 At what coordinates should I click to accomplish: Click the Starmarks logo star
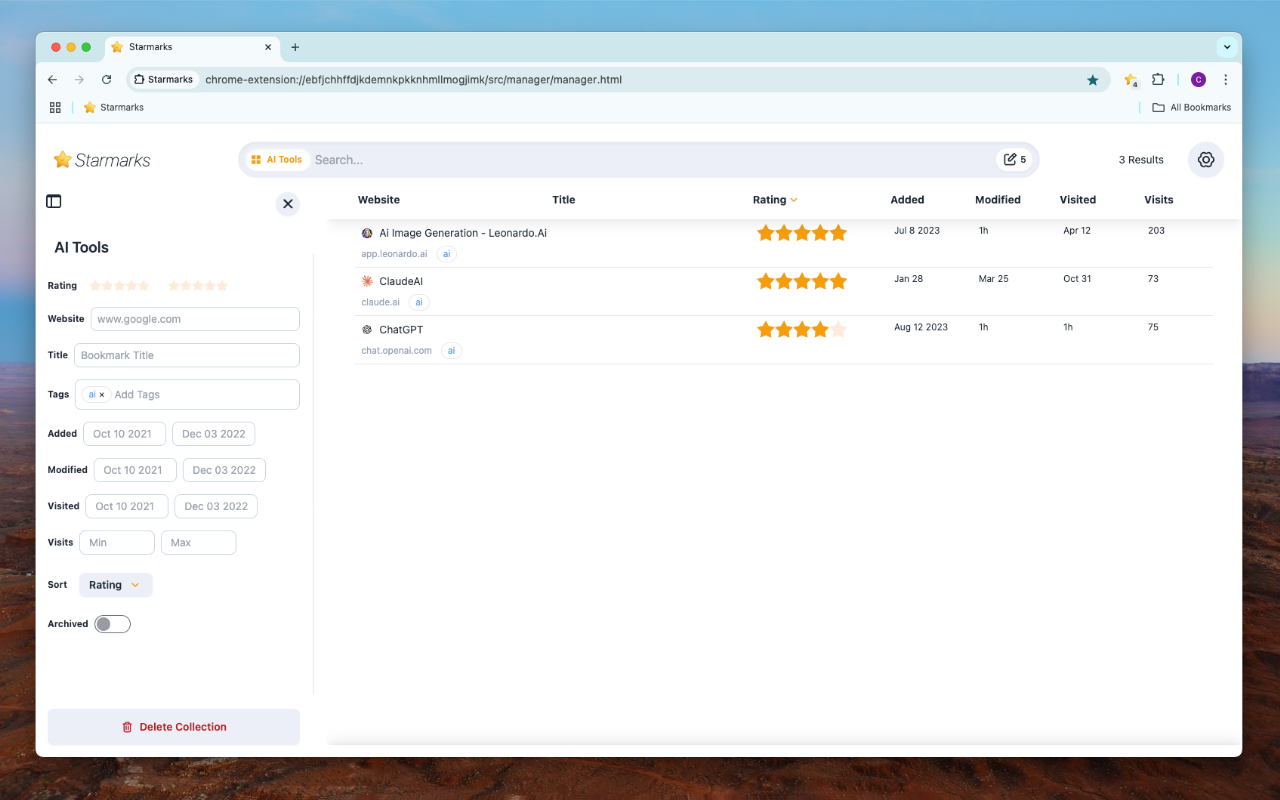tap(62, 159)
